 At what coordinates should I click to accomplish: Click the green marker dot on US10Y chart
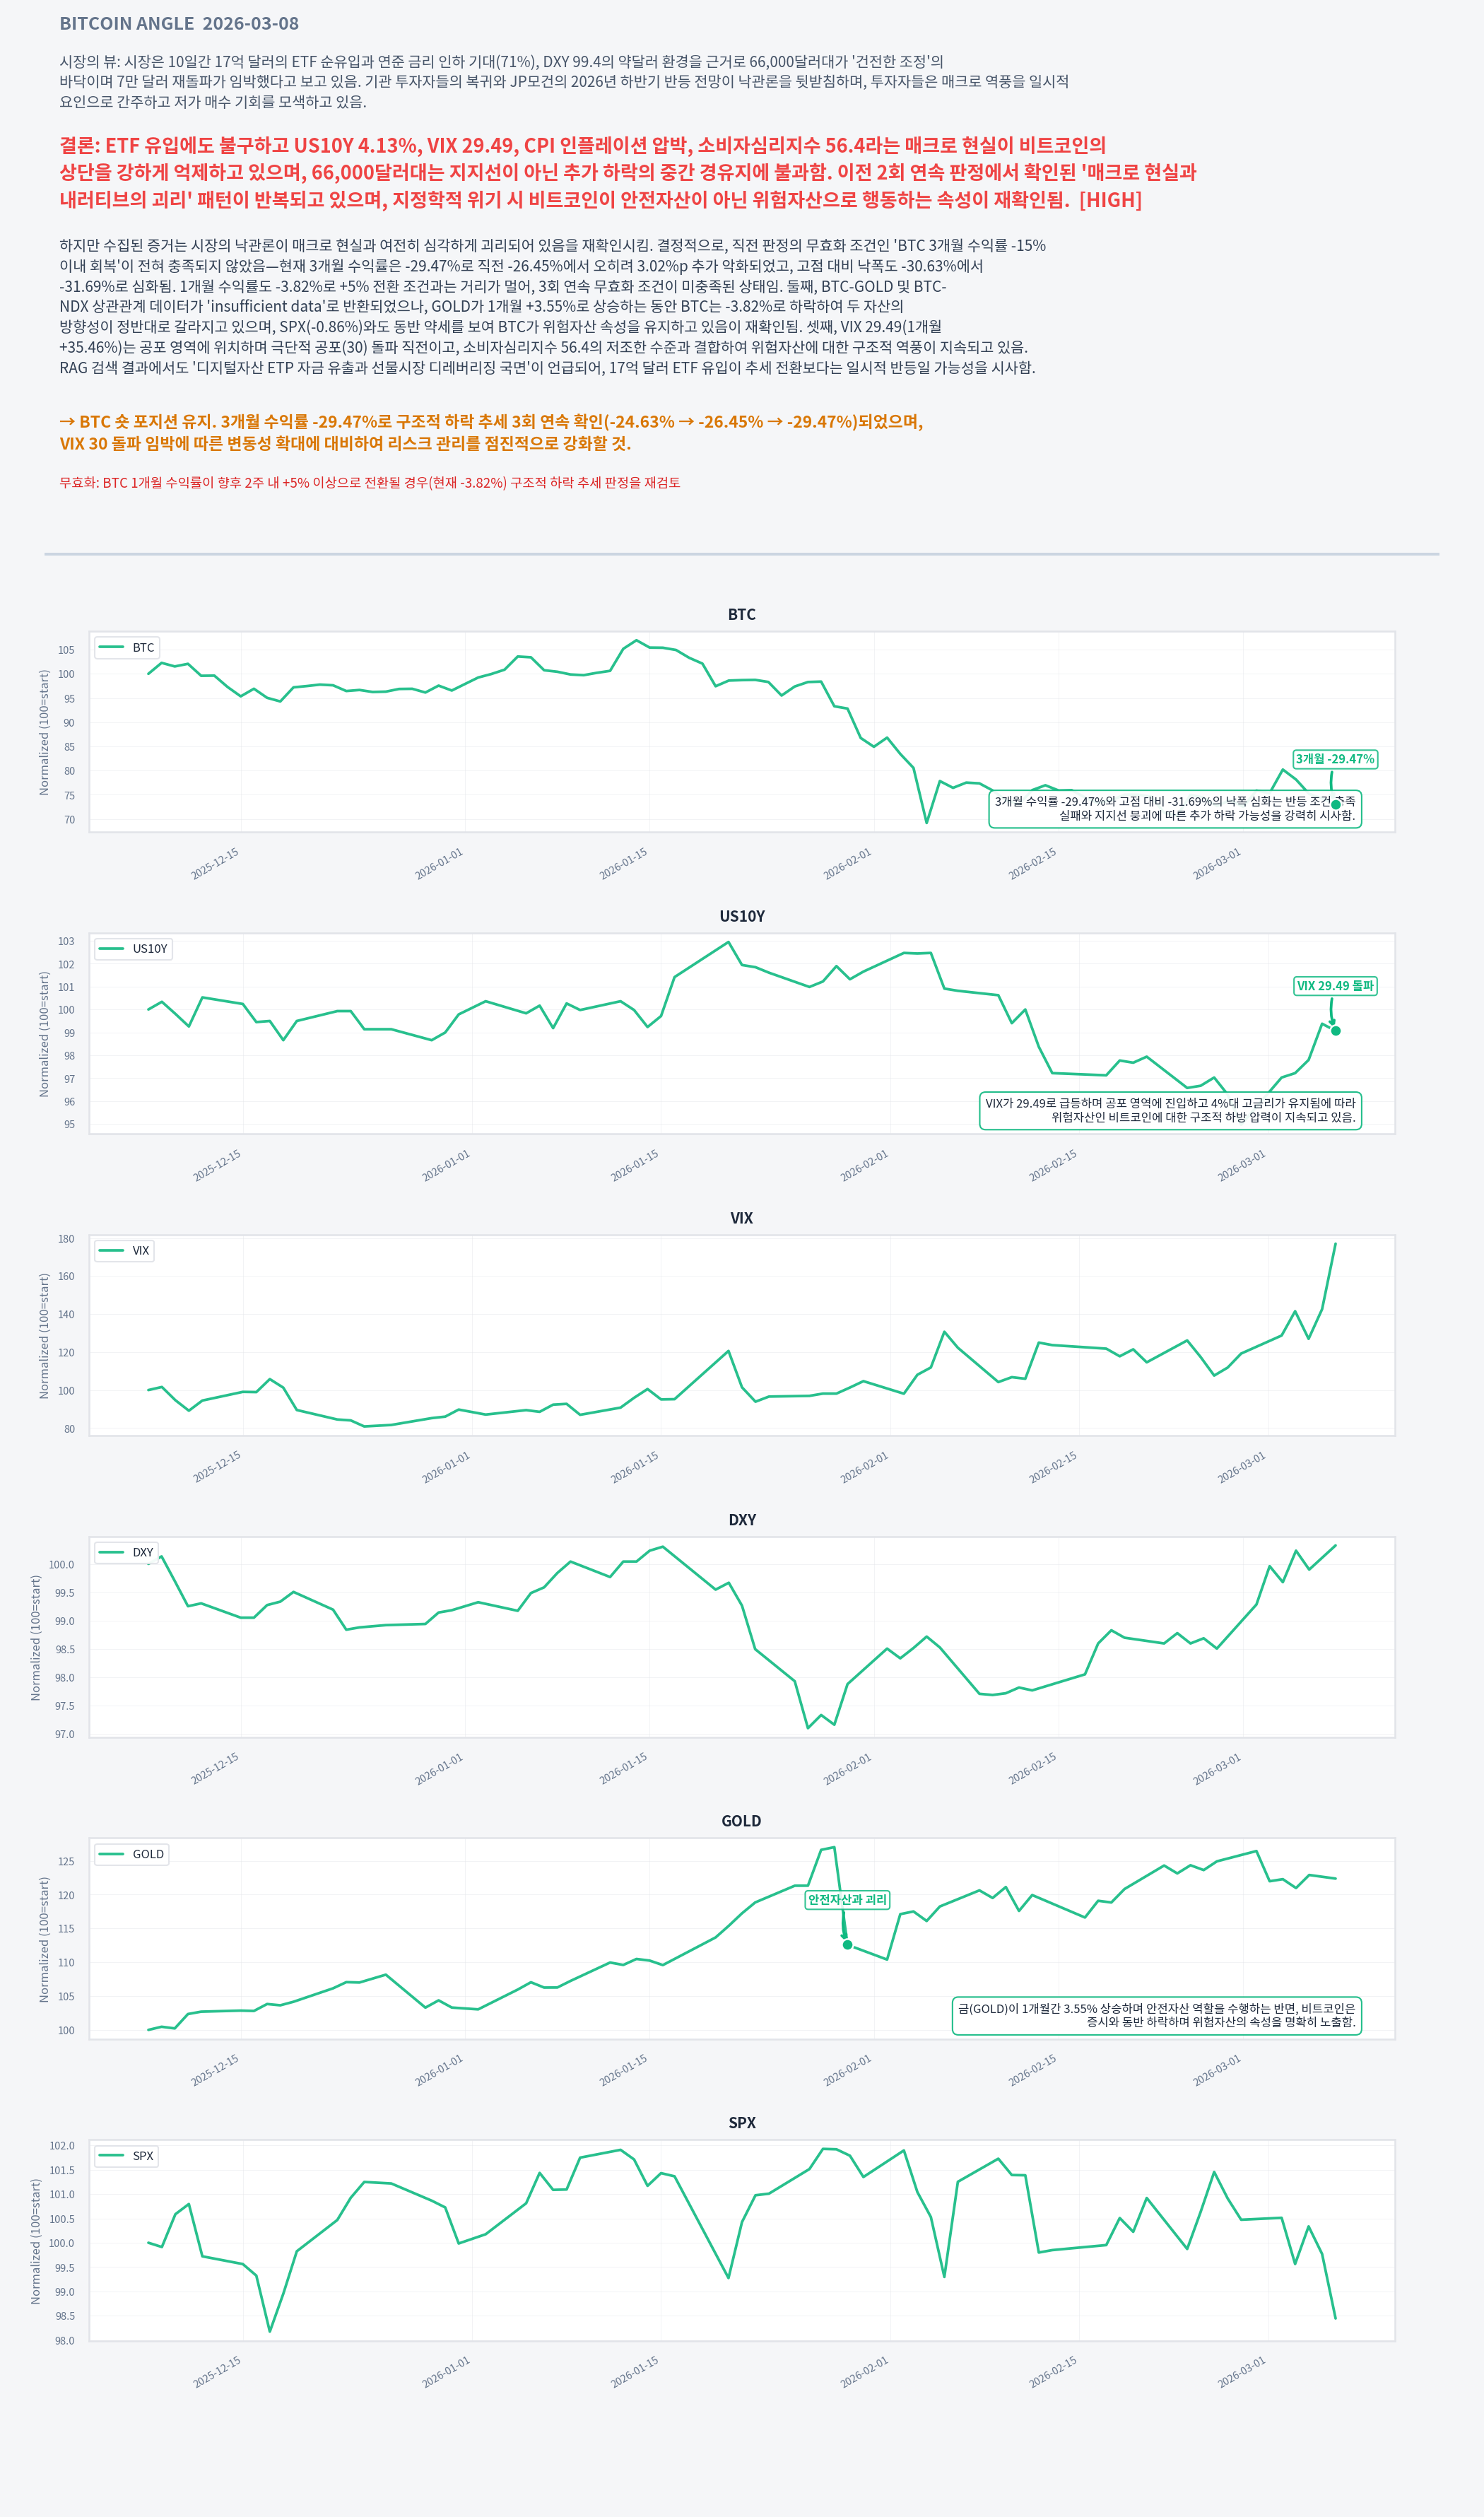coord(1335,1031)
